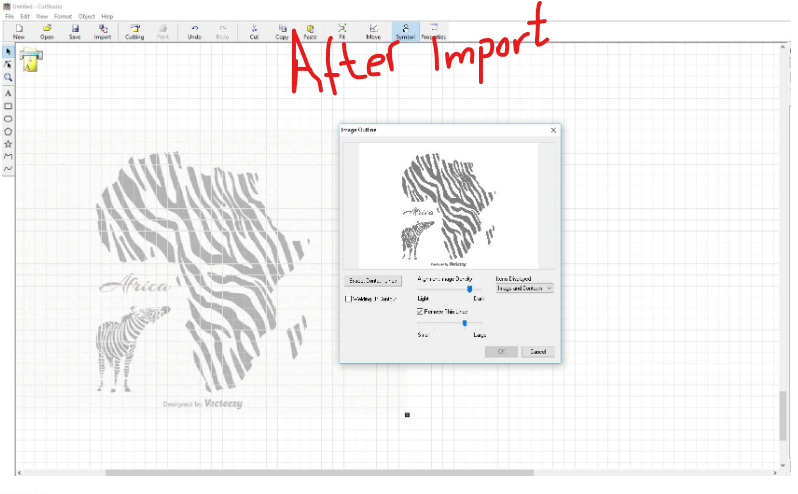Click the Move toolbar icon
The height and width of the screenshot is (494, 798).
(373, 32)
